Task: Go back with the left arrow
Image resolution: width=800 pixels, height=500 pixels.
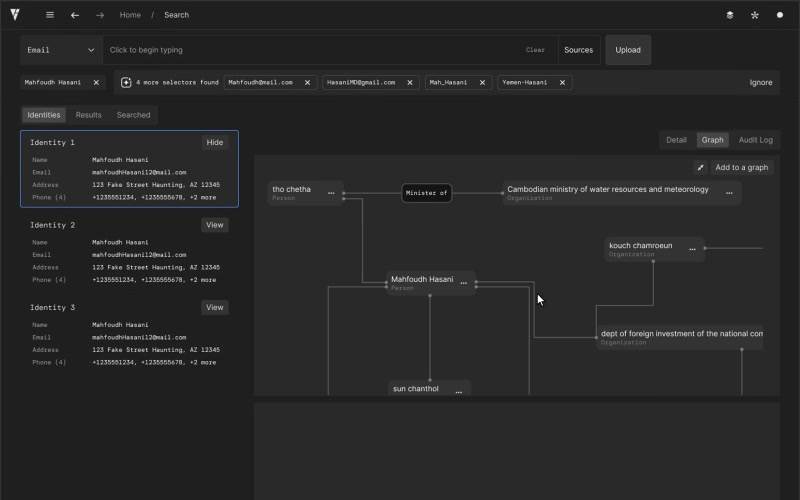Action: coord(75,15)
